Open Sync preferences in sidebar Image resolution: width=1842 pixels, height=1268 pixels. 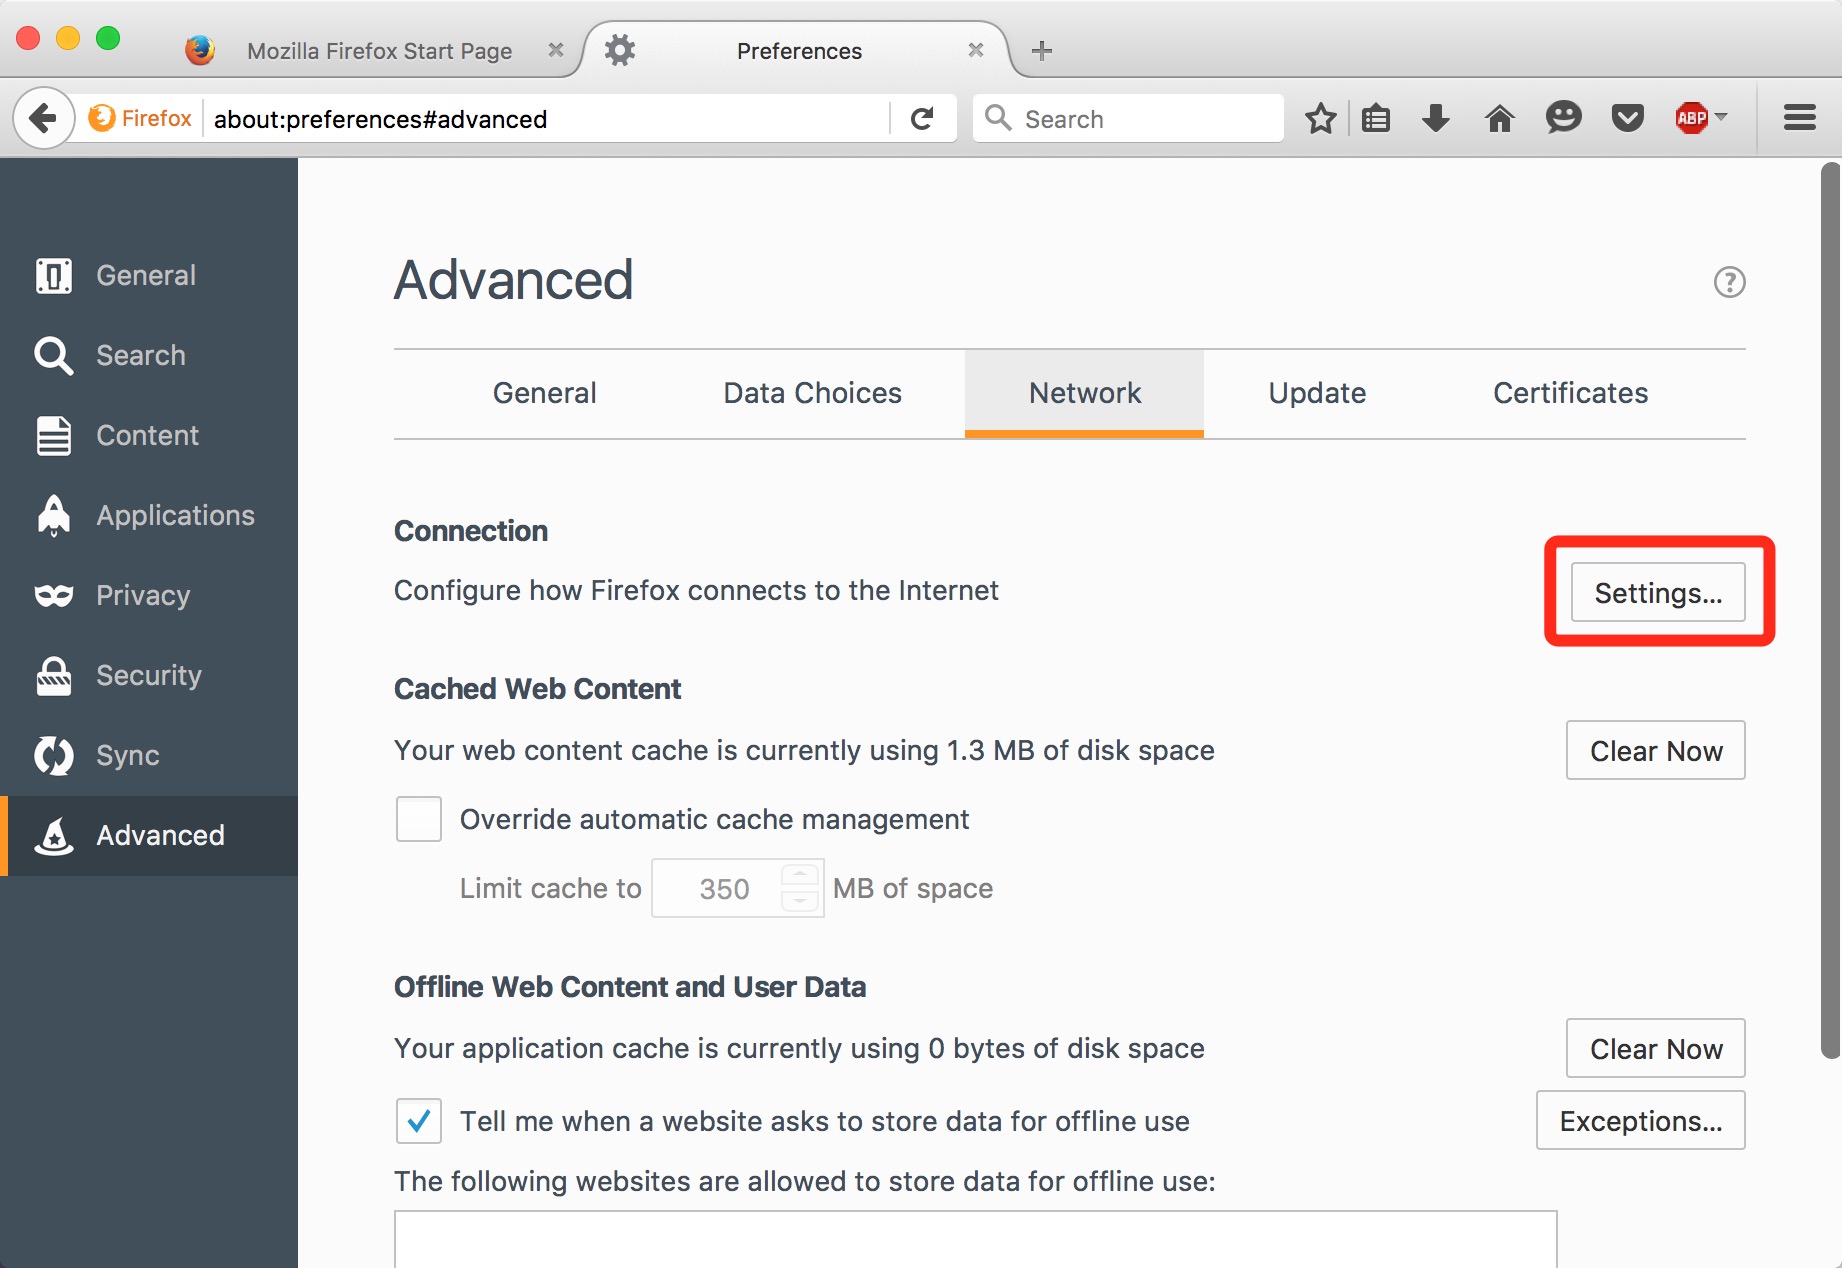click(149, 755)
